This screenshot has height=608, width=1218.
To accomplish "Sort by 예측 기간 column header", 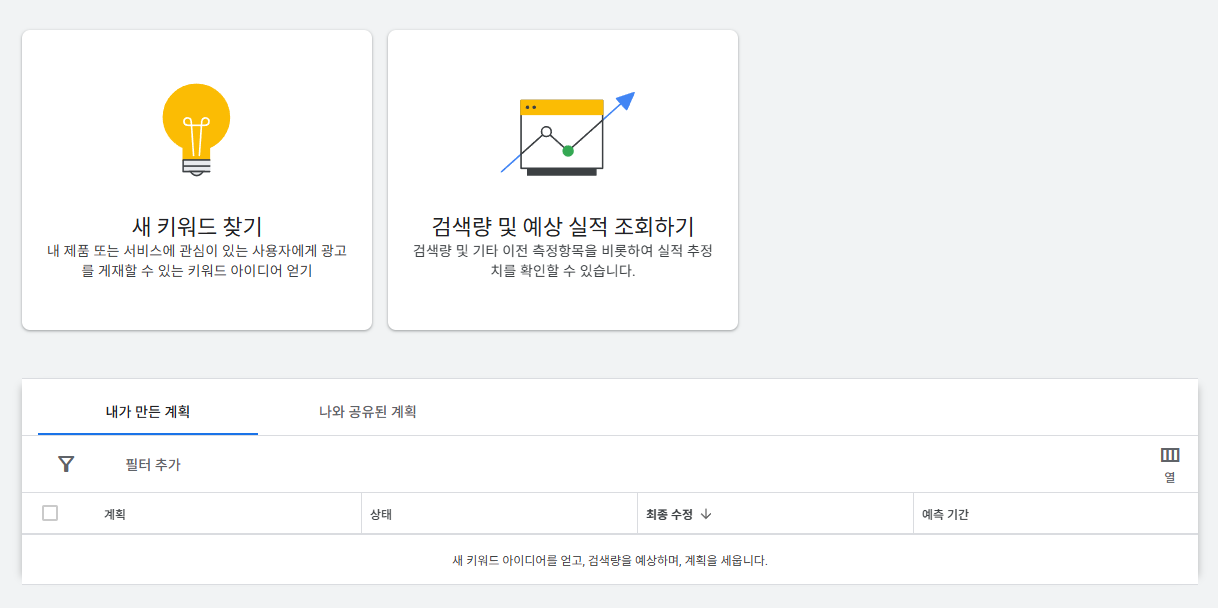I will [945, 514].
